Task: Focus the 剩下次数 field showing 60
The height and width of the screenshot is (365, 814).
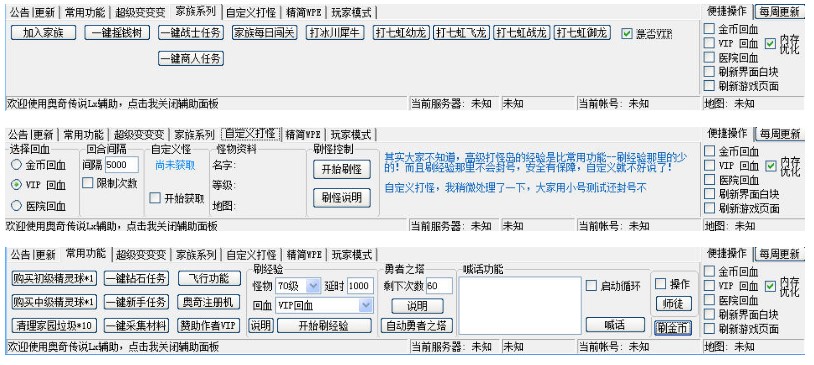Action: (x=439, y=286)
